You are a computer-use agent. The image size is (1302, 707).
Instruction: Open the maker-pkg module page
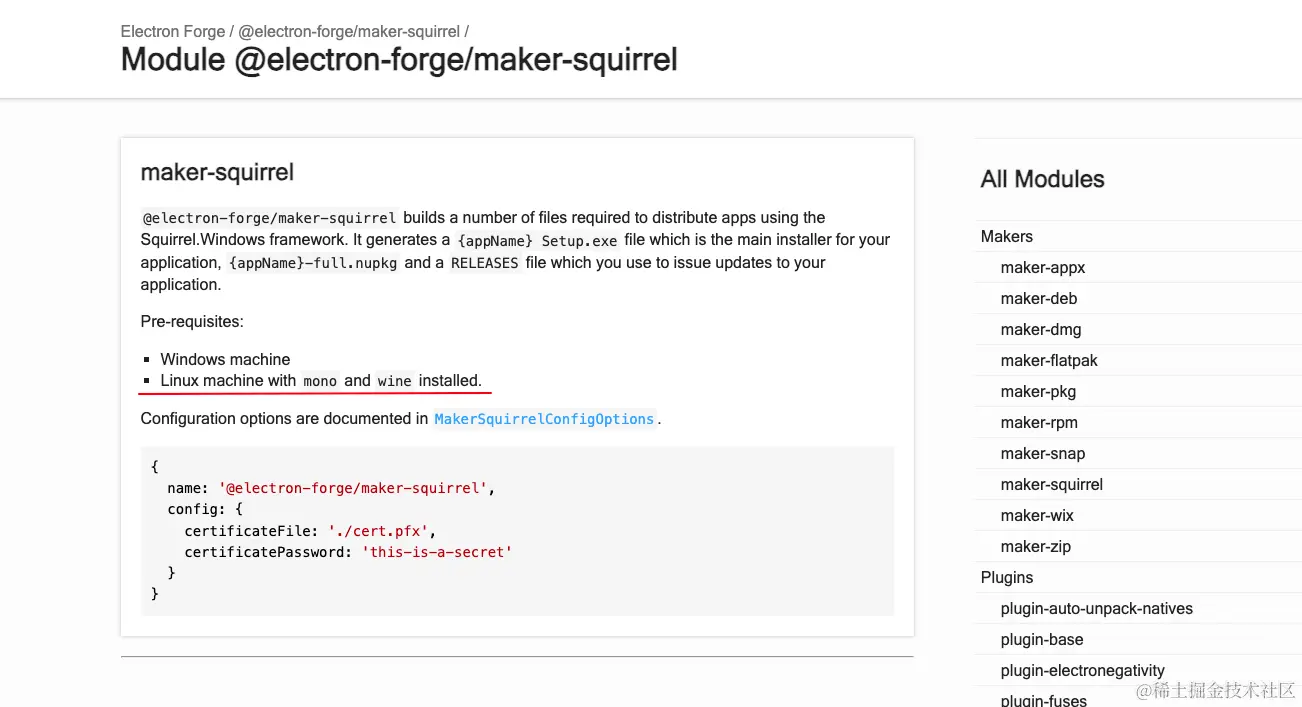pos(1038,392)
